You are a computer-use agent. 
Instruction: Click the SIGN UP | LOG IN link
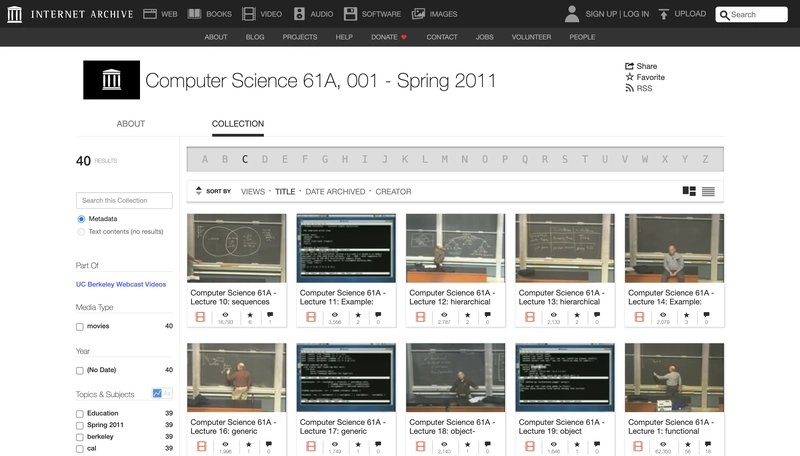617,14
